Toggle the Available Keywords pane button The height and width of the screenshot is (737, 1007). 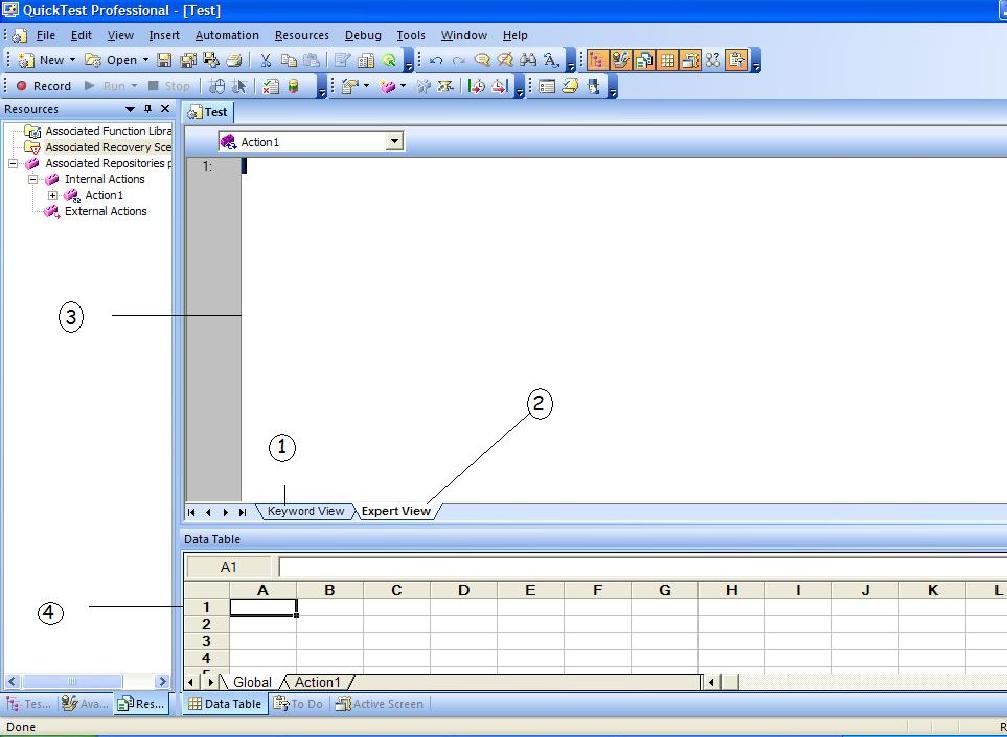[x=621, y=60]
